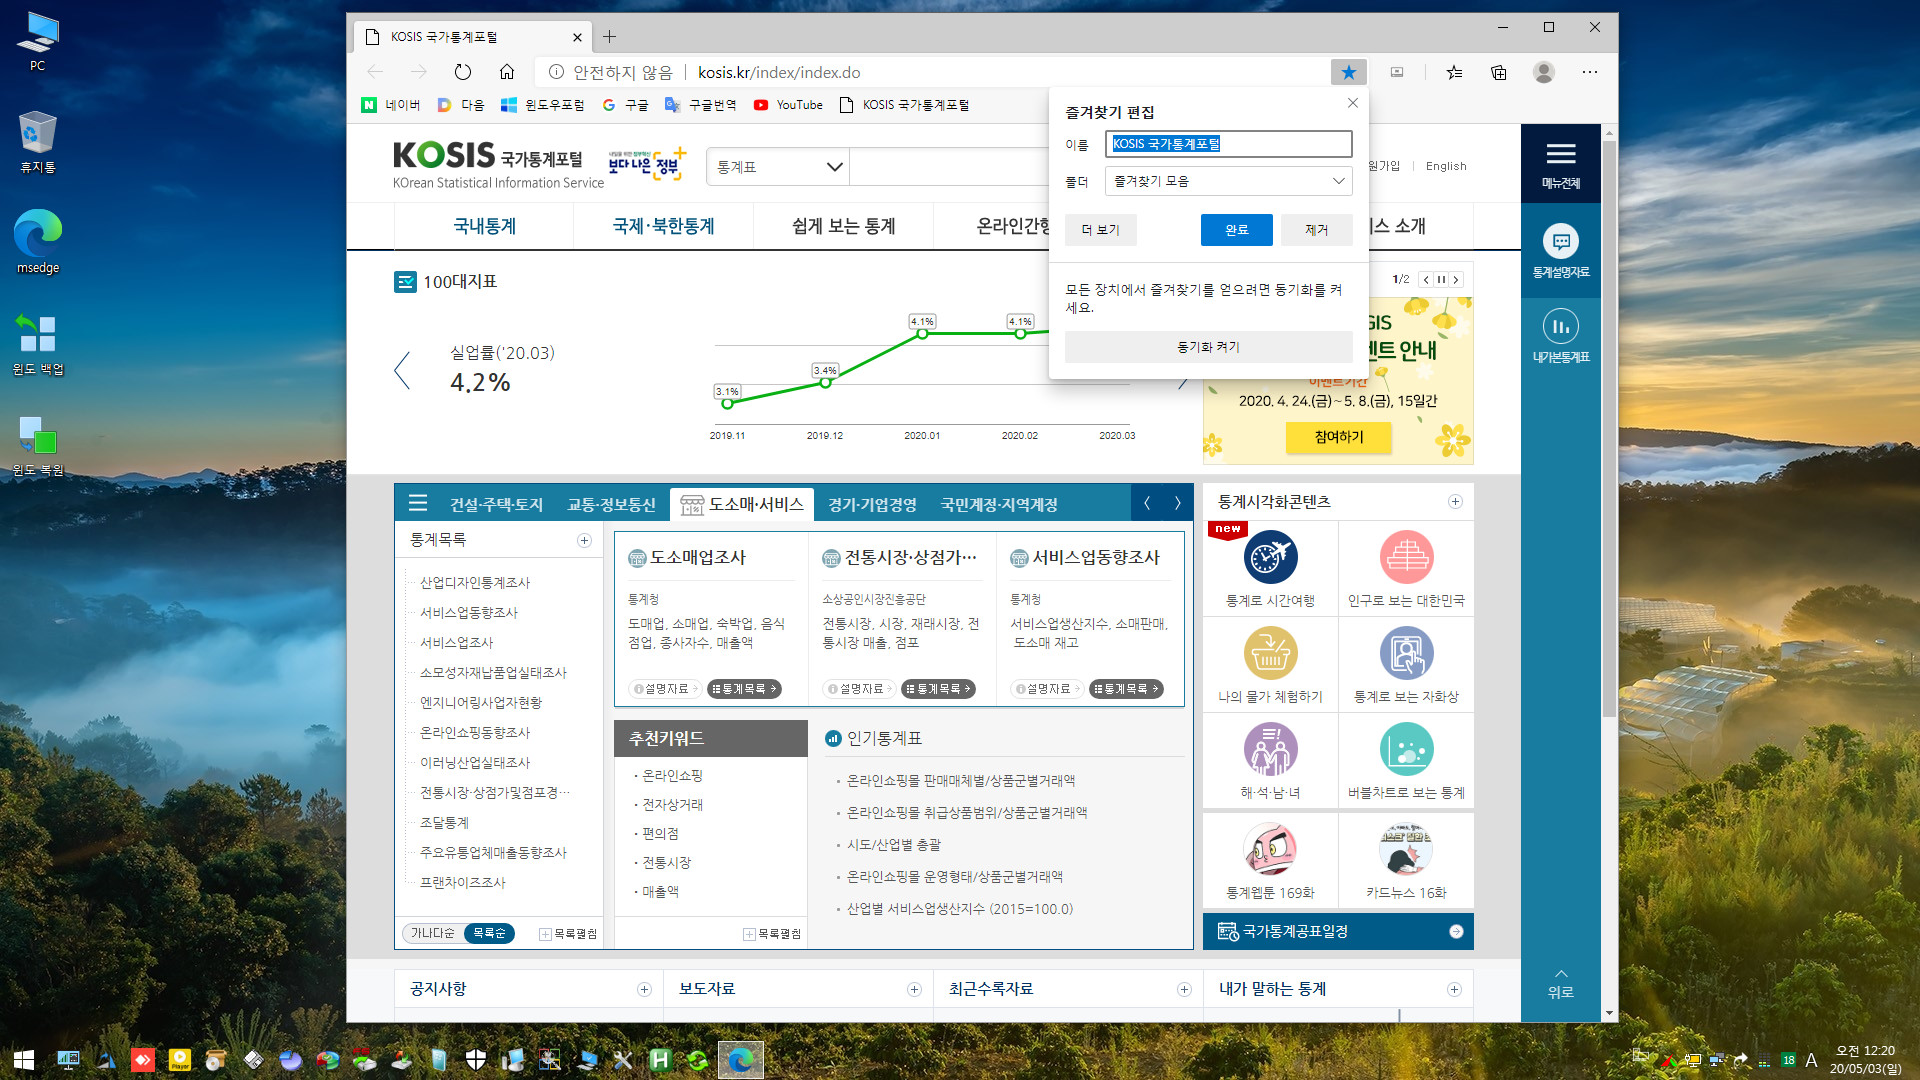Image resolution: width=1920 pixels, height=1080 pixels.
Task: Show previous indicator with left arrow
Action: pos(402,370)
